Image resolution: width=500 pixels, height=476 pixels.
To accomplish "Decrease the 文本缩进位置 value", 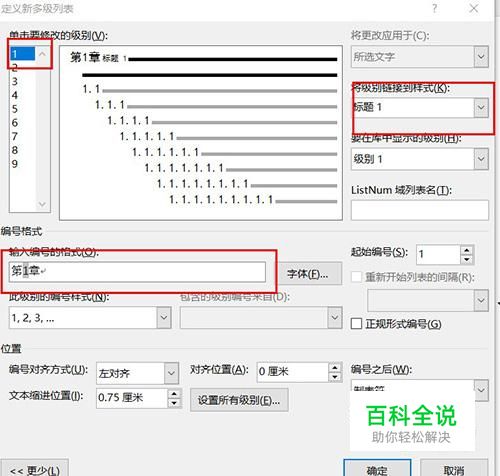I will click(174, 403).
